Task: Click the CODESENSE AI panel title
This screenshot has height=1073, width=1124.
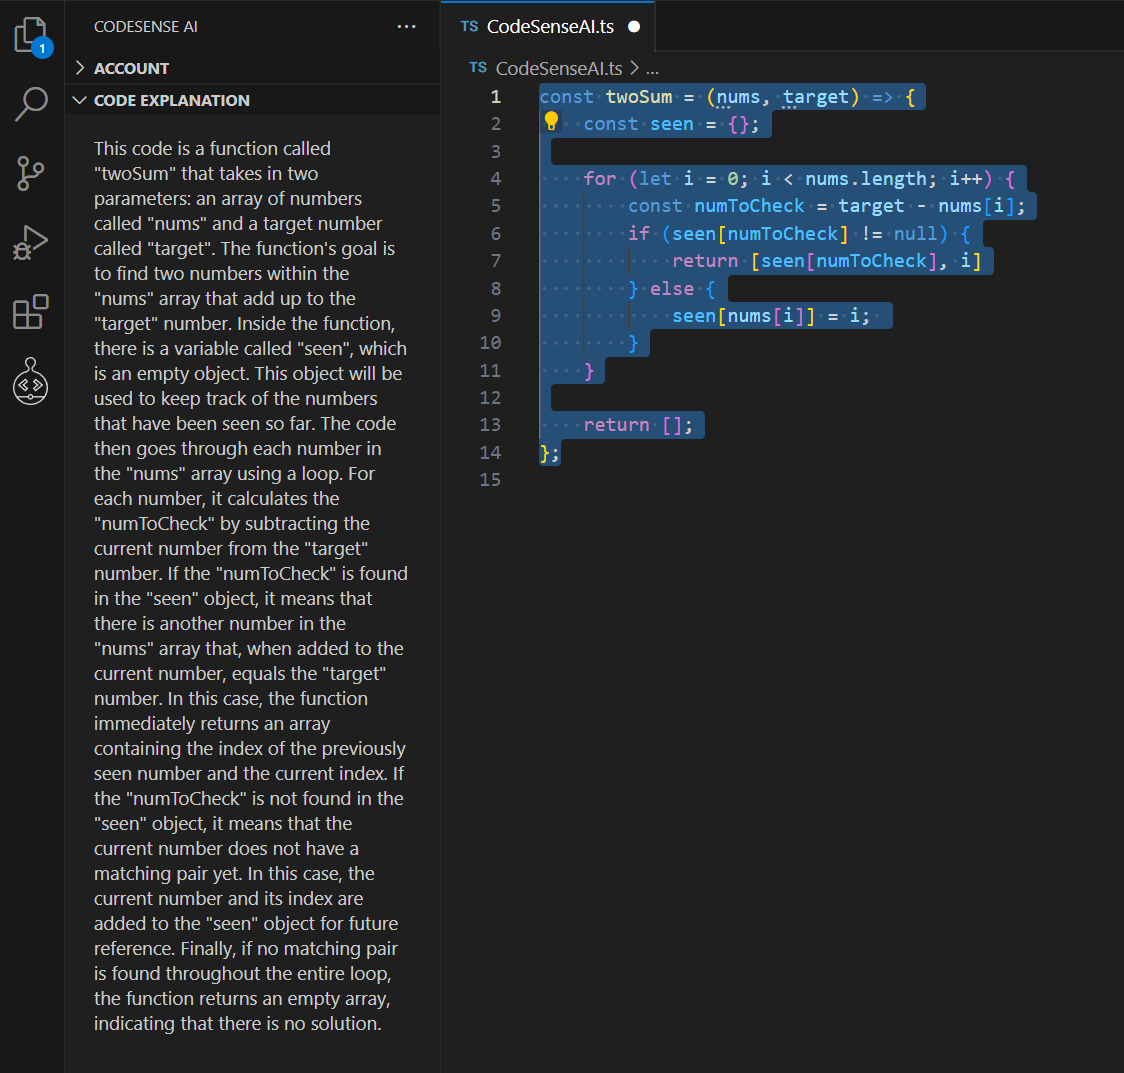Action: coord(146,27)
